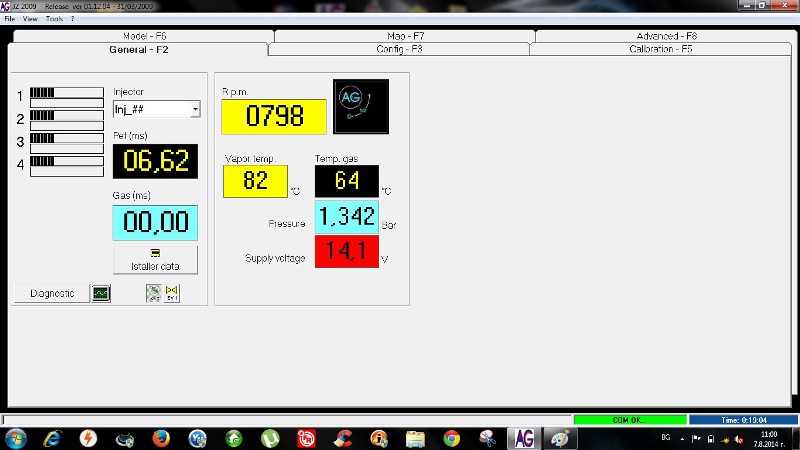Open the Config - F3 tab

point(399,49)
